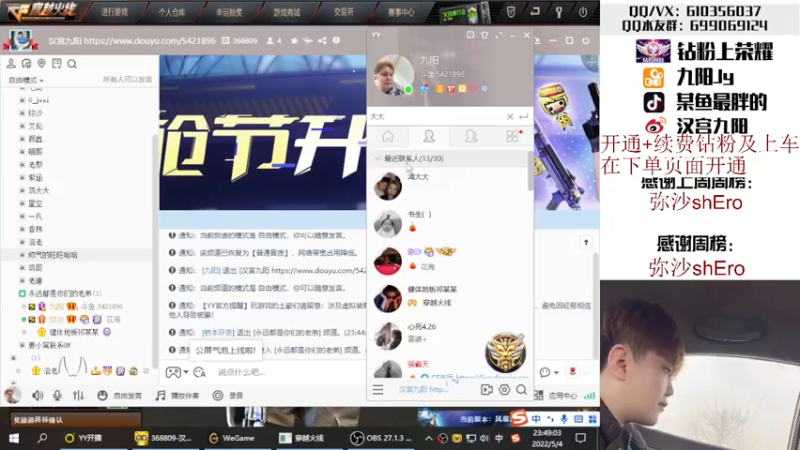Open the audio mixer settings icon

[x=78, y=395]
